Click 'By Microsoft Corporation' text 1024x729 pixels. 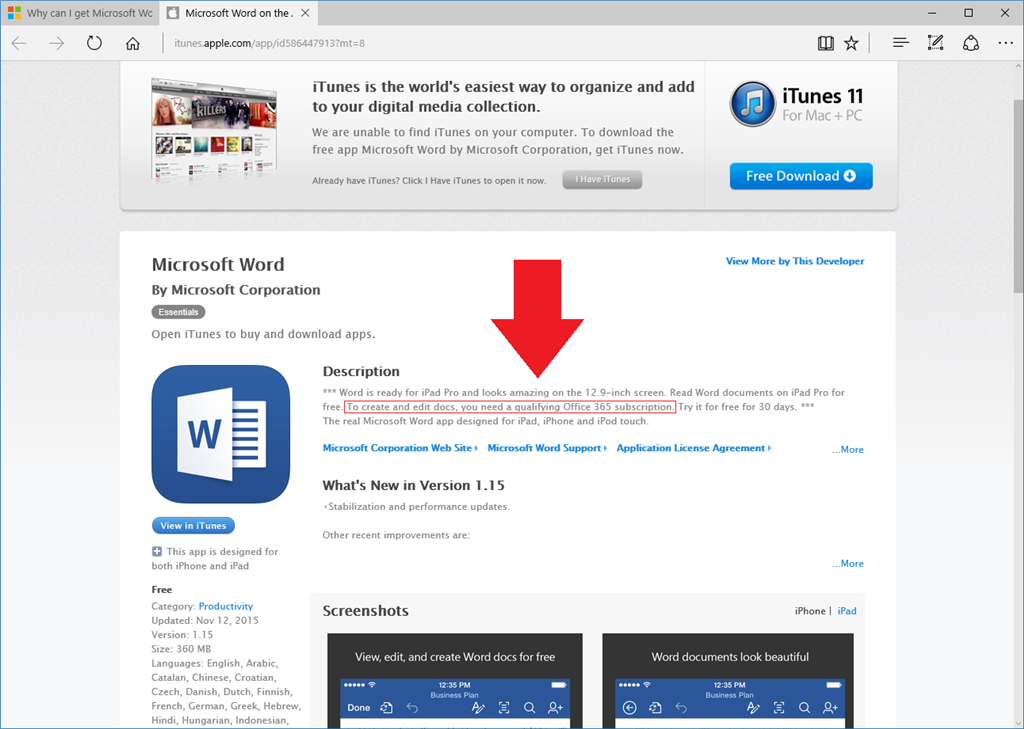[x=236, y=290]
